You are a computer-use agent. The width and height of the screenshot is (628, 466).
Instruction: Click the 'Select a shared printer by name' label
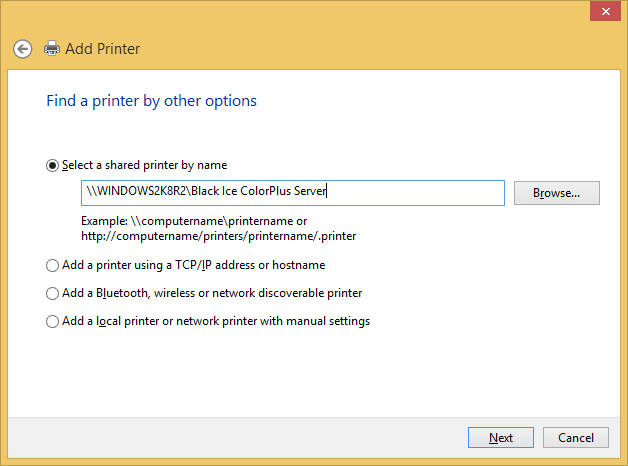(x=145, y=165)
